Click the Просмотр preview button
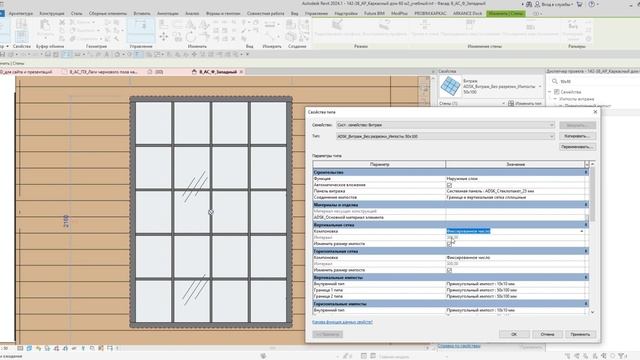 tap(328, 334)
